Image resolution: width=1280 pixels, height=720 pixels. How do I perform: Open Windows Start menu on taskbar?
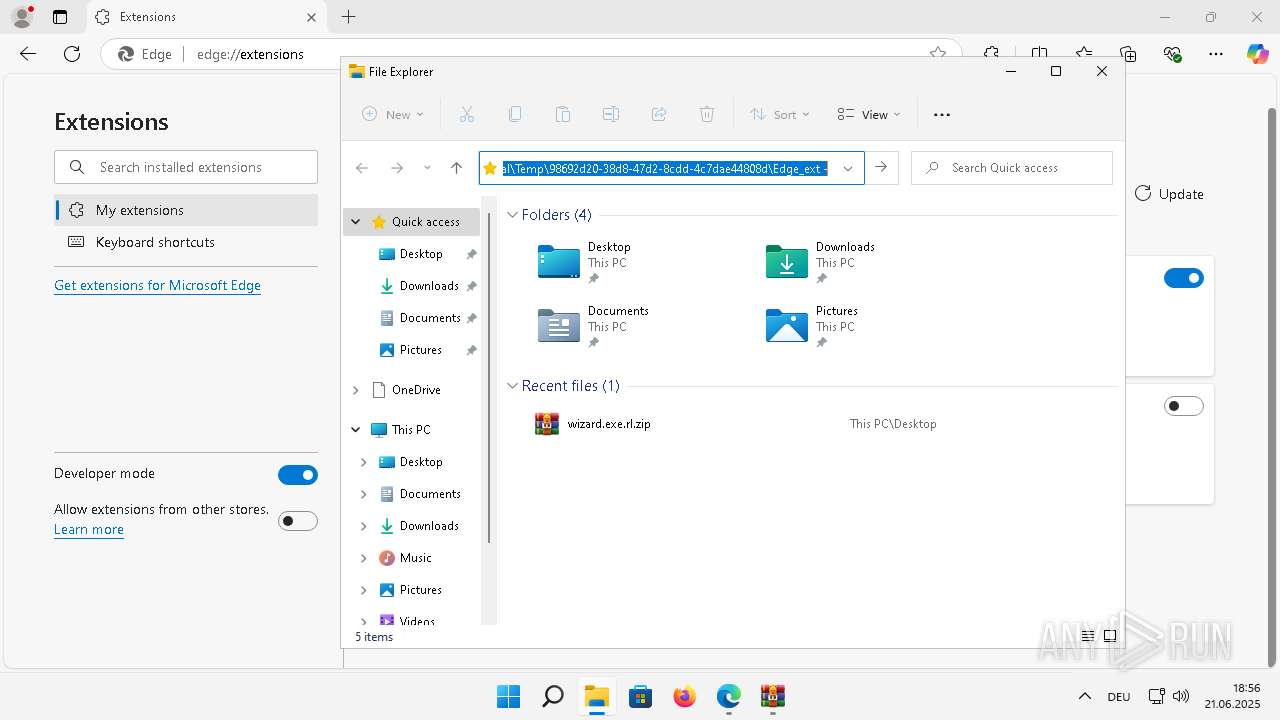coord(508,696)
